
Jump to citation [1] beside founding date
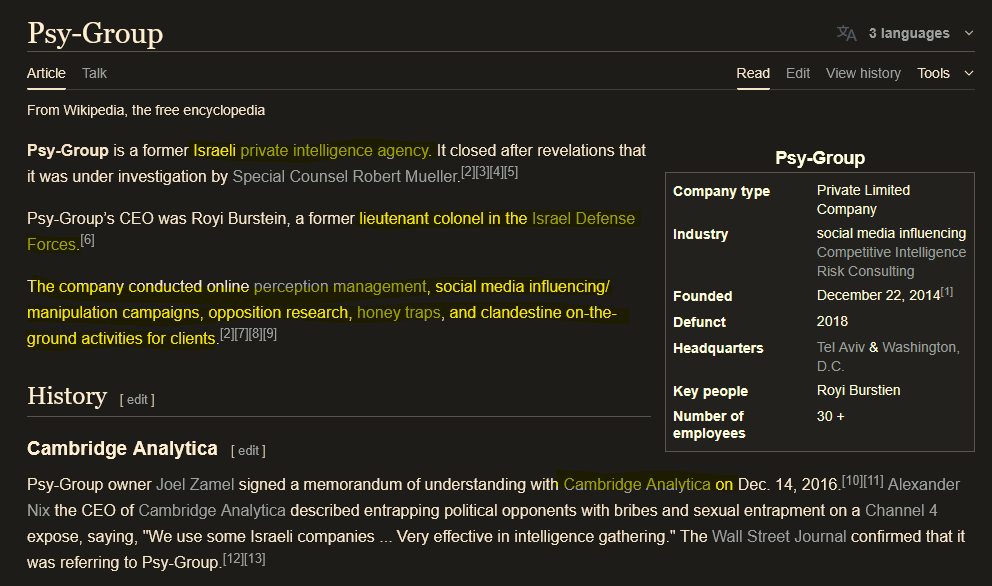click(946, 292)
